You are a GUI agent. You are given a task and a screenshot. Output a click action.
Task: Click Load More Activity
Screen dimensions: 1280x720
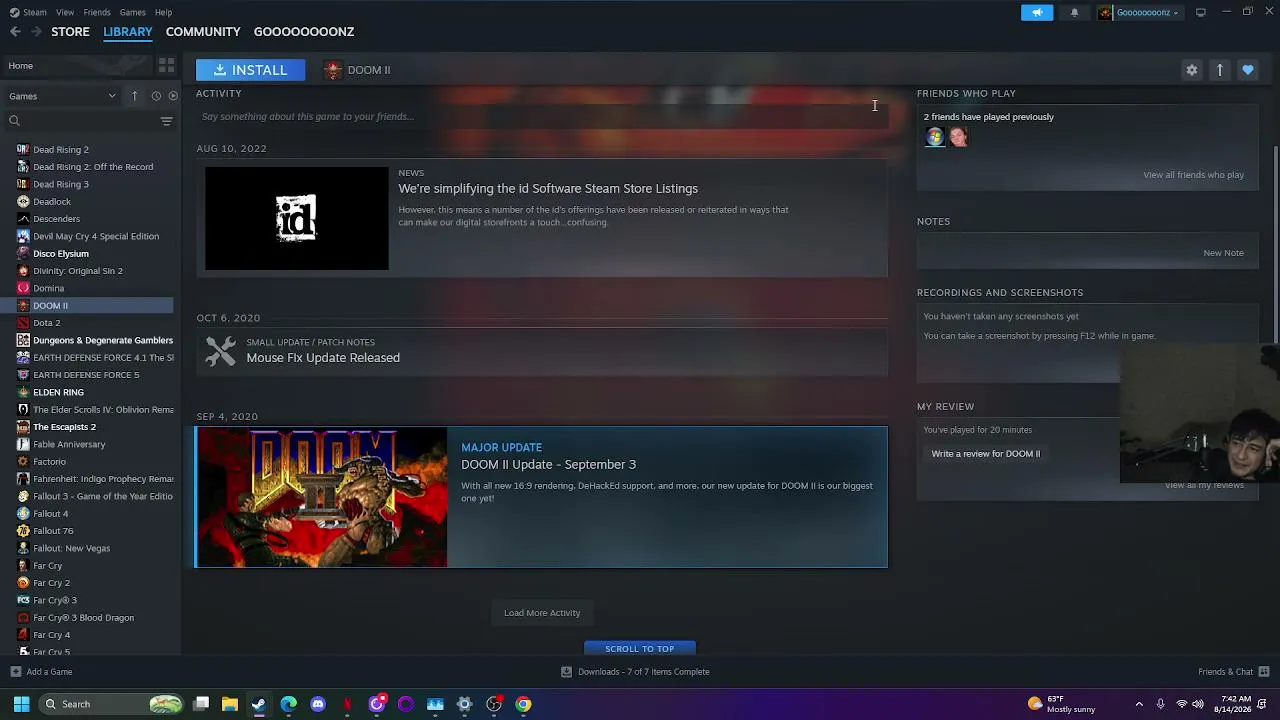542,613
